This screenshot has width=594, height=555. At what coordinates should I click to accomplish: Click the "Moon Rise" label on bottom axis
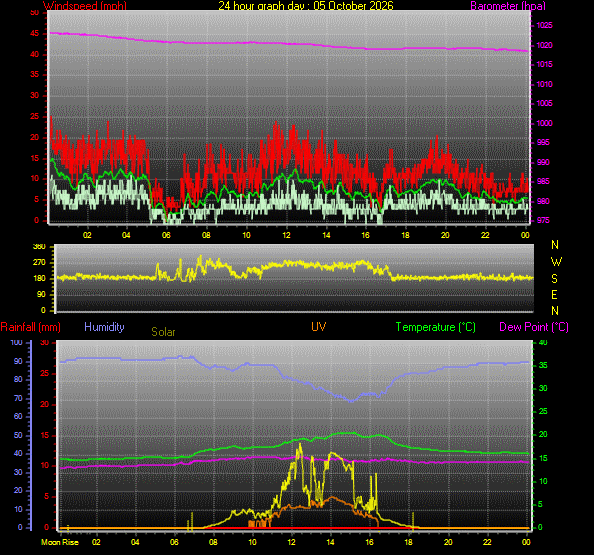(x=60, y=542)
